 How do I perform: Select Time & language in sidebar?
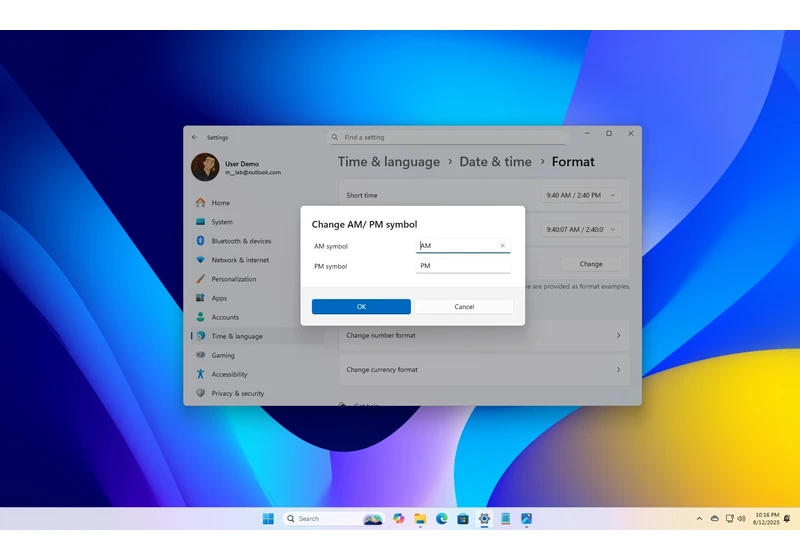tap(257, 336)
